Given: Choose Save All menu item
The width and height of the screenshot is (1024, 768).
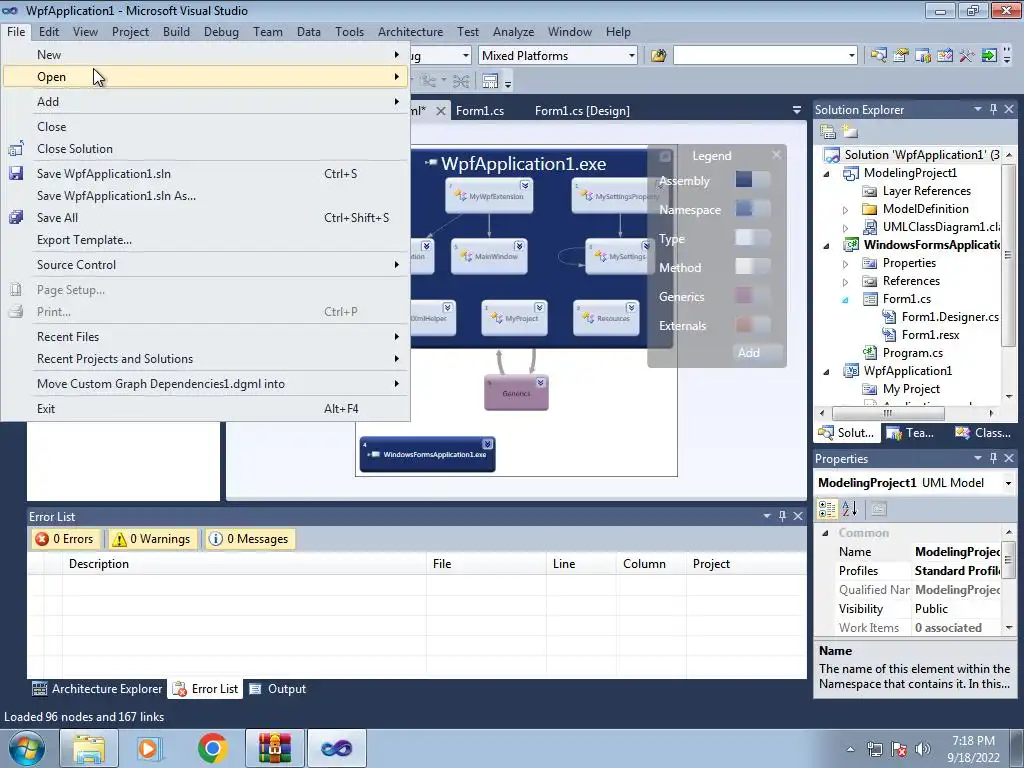Looking at the screenshot, I should click(x=206, y=218).
